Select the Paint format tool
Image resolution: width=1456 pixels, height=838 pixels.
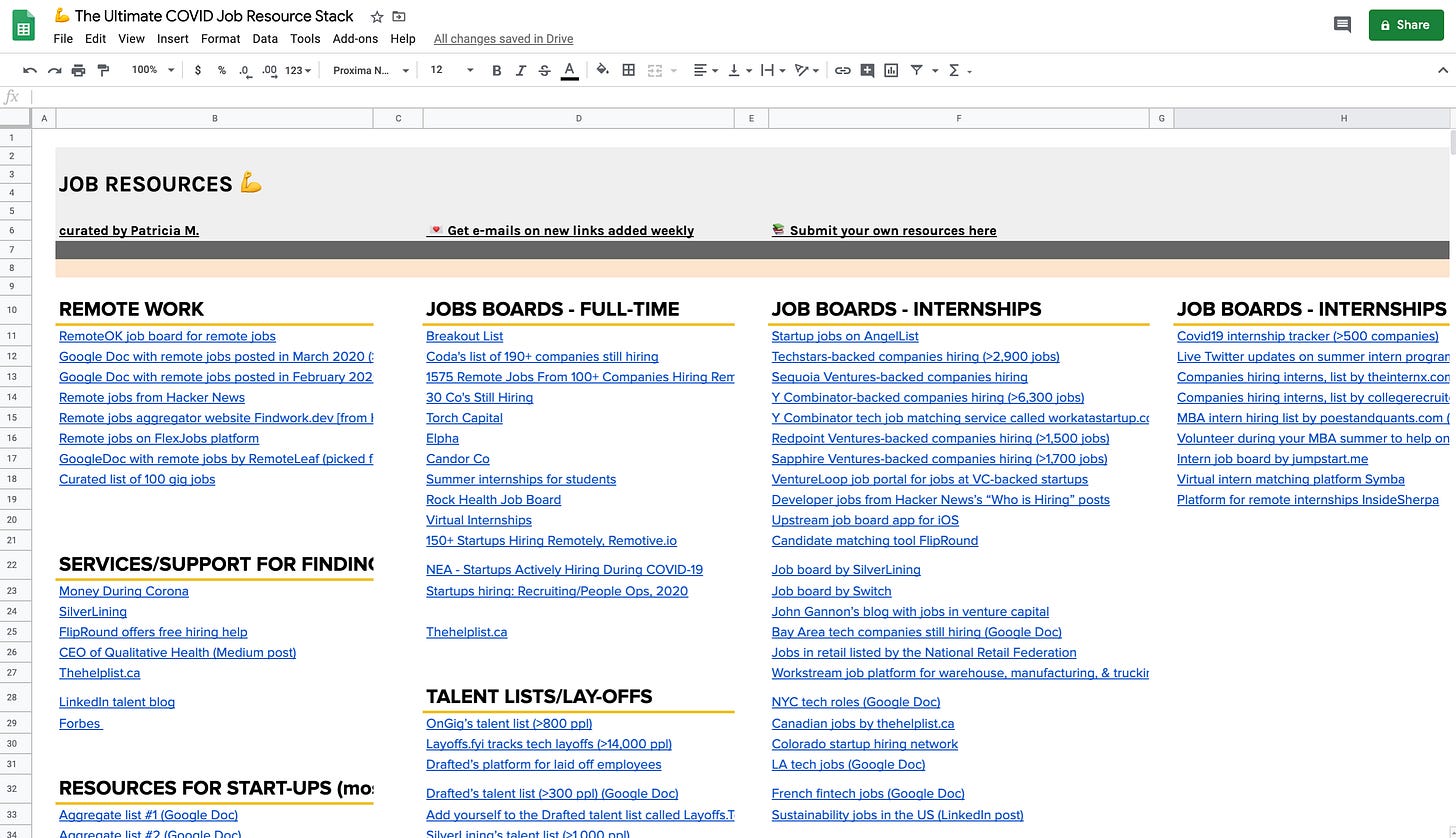[x=102, y=70]
